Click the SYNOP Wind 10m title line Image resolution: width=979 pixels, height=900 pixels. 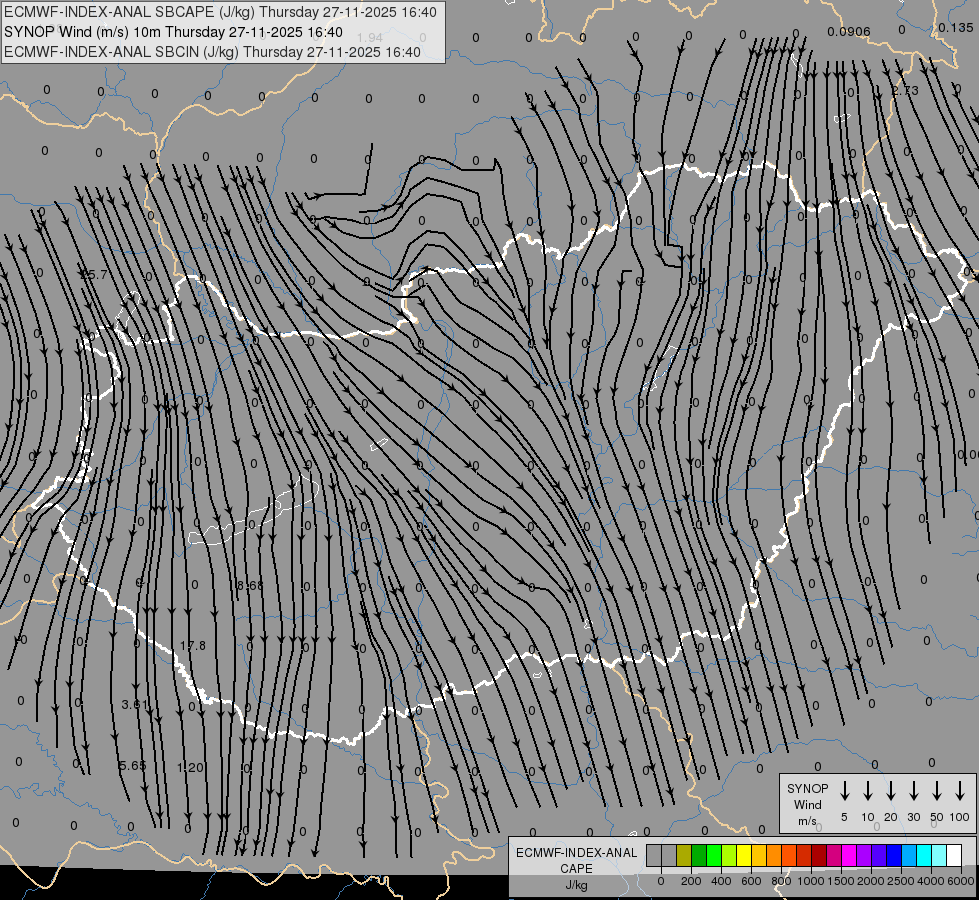[173, 32]
